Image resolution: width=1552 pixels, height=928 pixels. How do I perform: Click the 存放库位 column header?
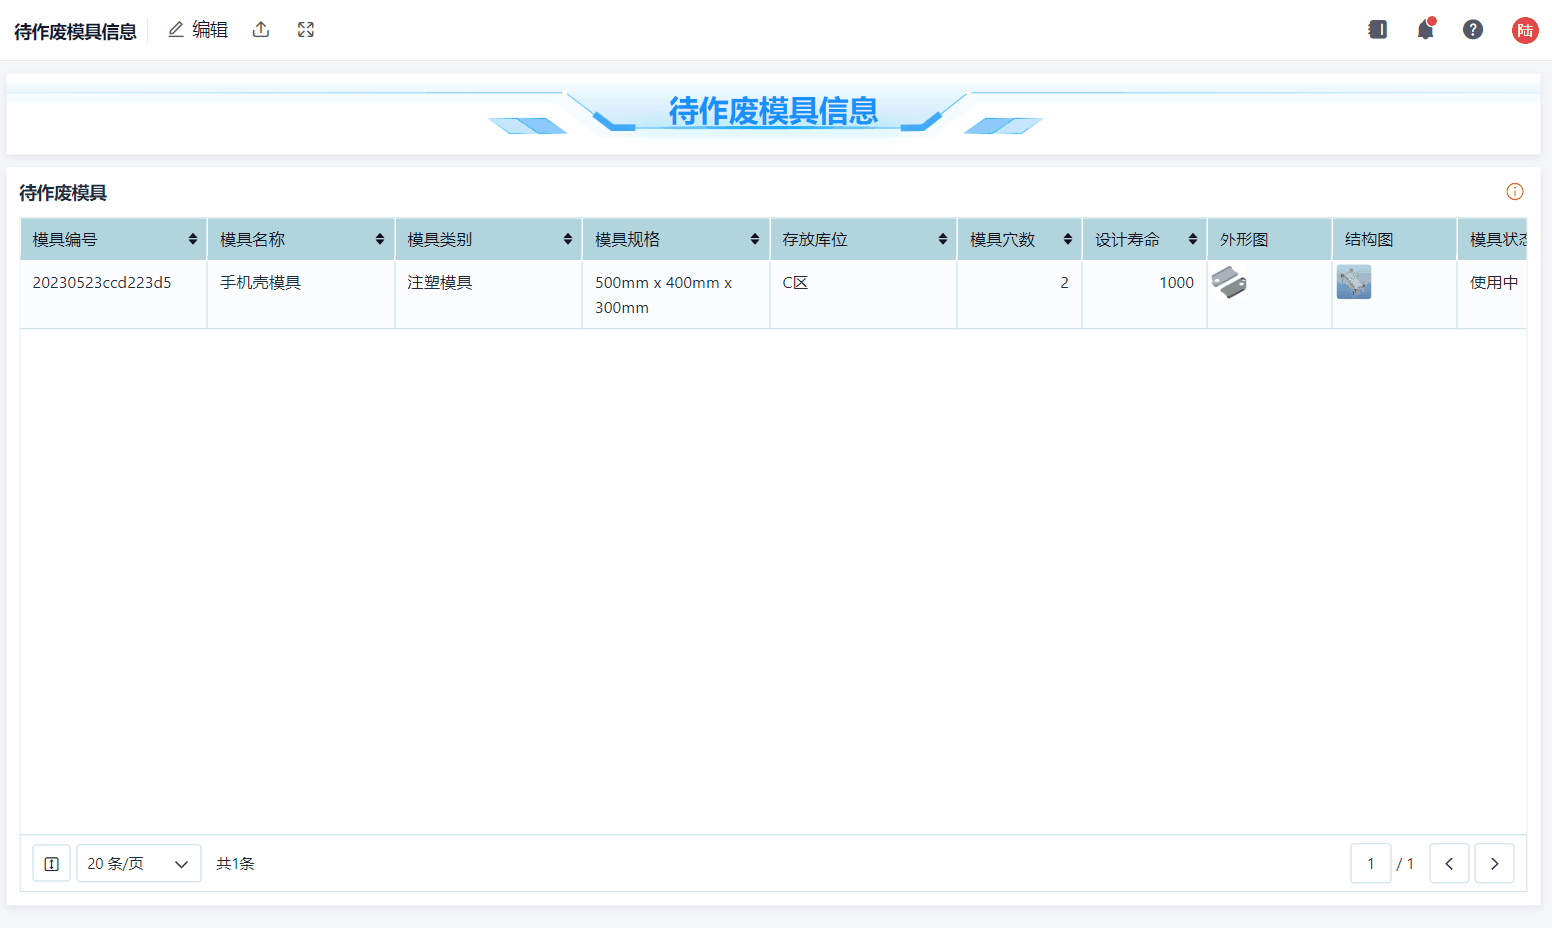pos(815,240)
